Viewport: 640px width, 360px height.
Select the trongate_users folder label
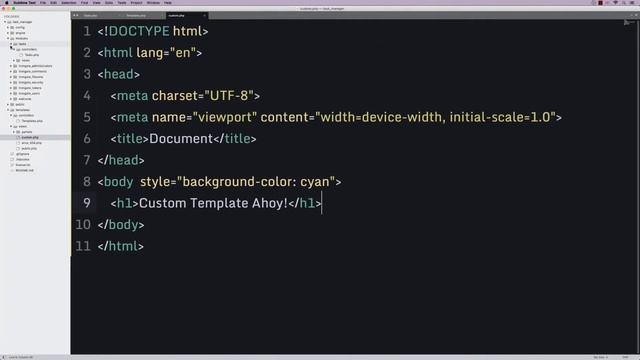click(x=29, y=93)
